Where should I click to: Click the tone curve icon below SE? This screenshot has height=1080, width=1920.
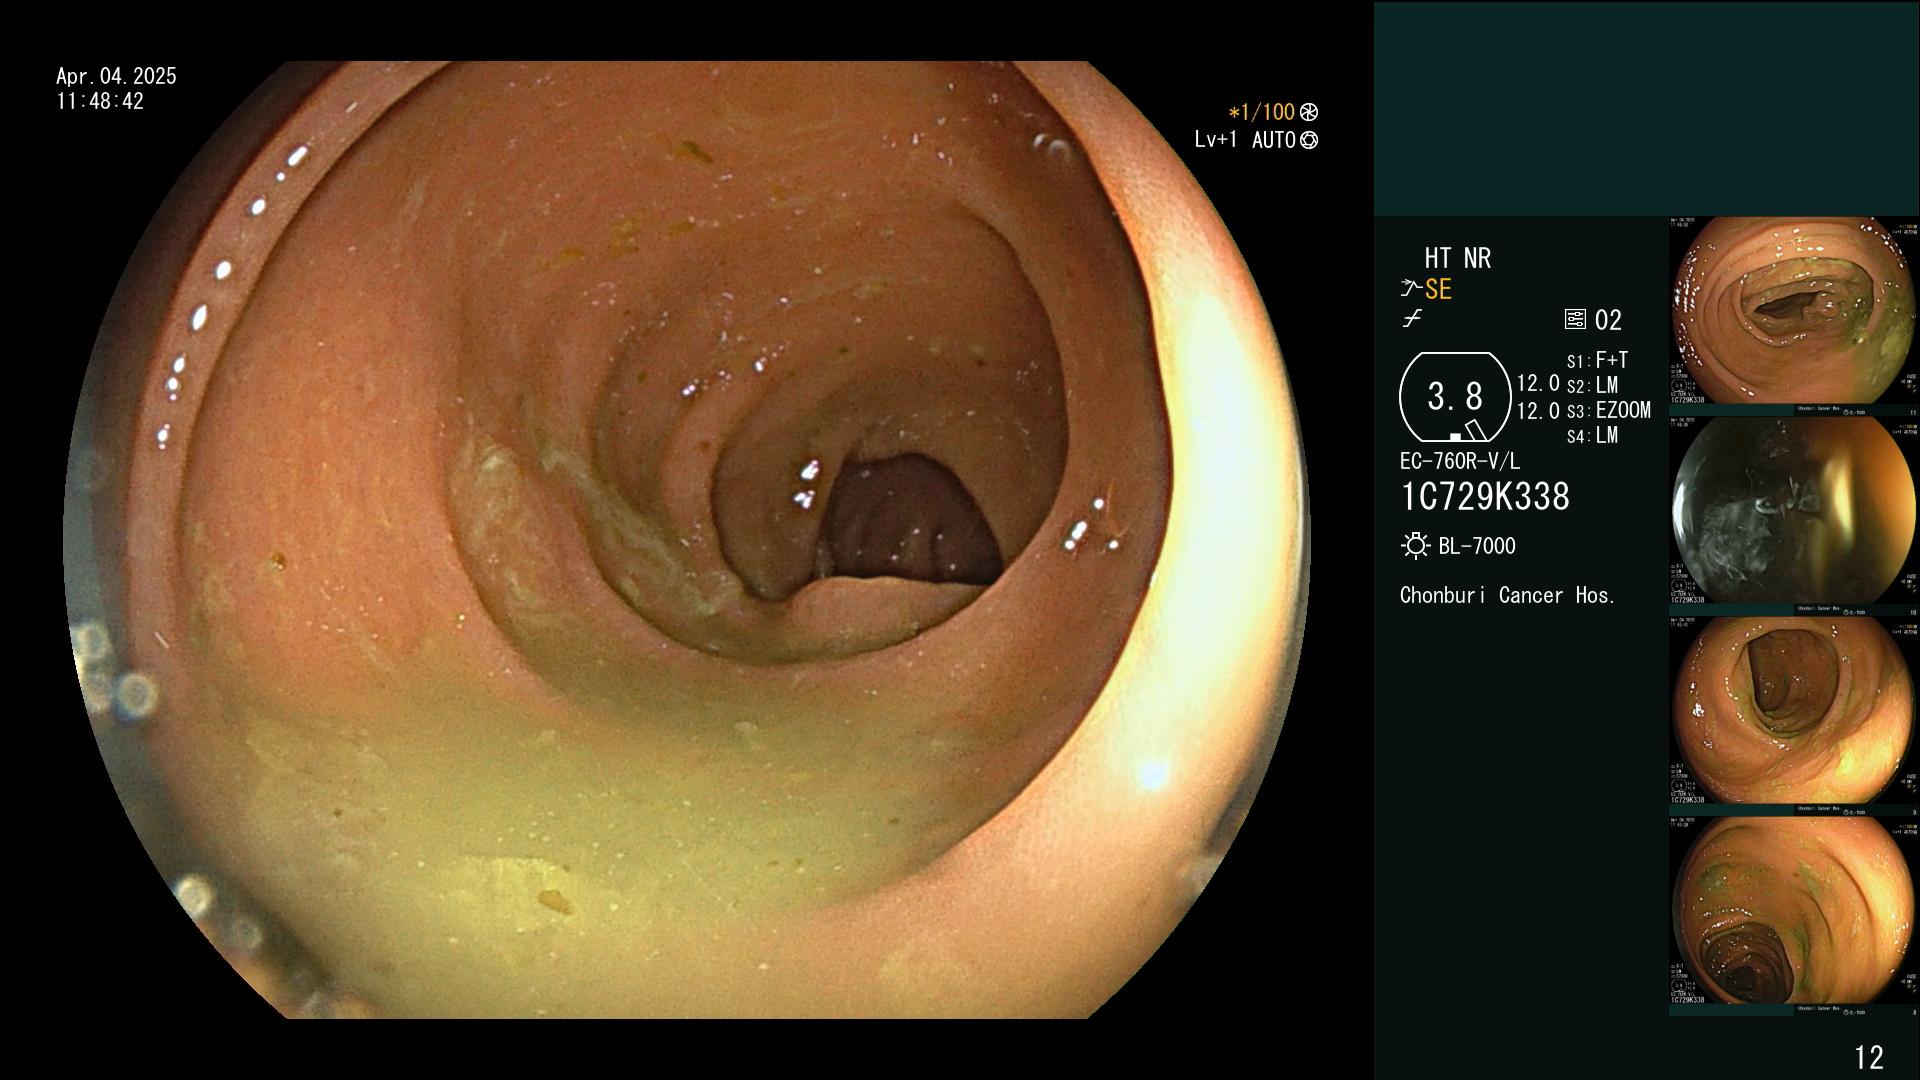[1412, 319]
